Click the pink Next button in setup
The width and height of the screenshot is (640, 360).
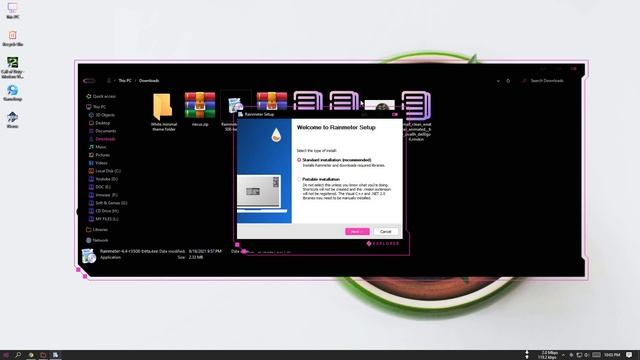357,231
